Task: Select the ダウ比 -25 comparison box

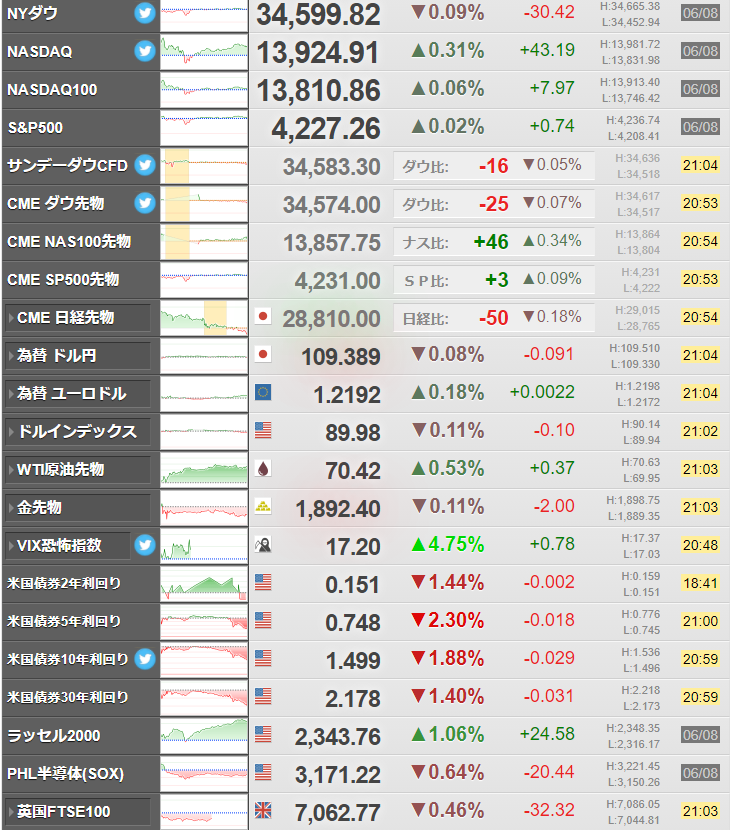Action: (494, 203)
